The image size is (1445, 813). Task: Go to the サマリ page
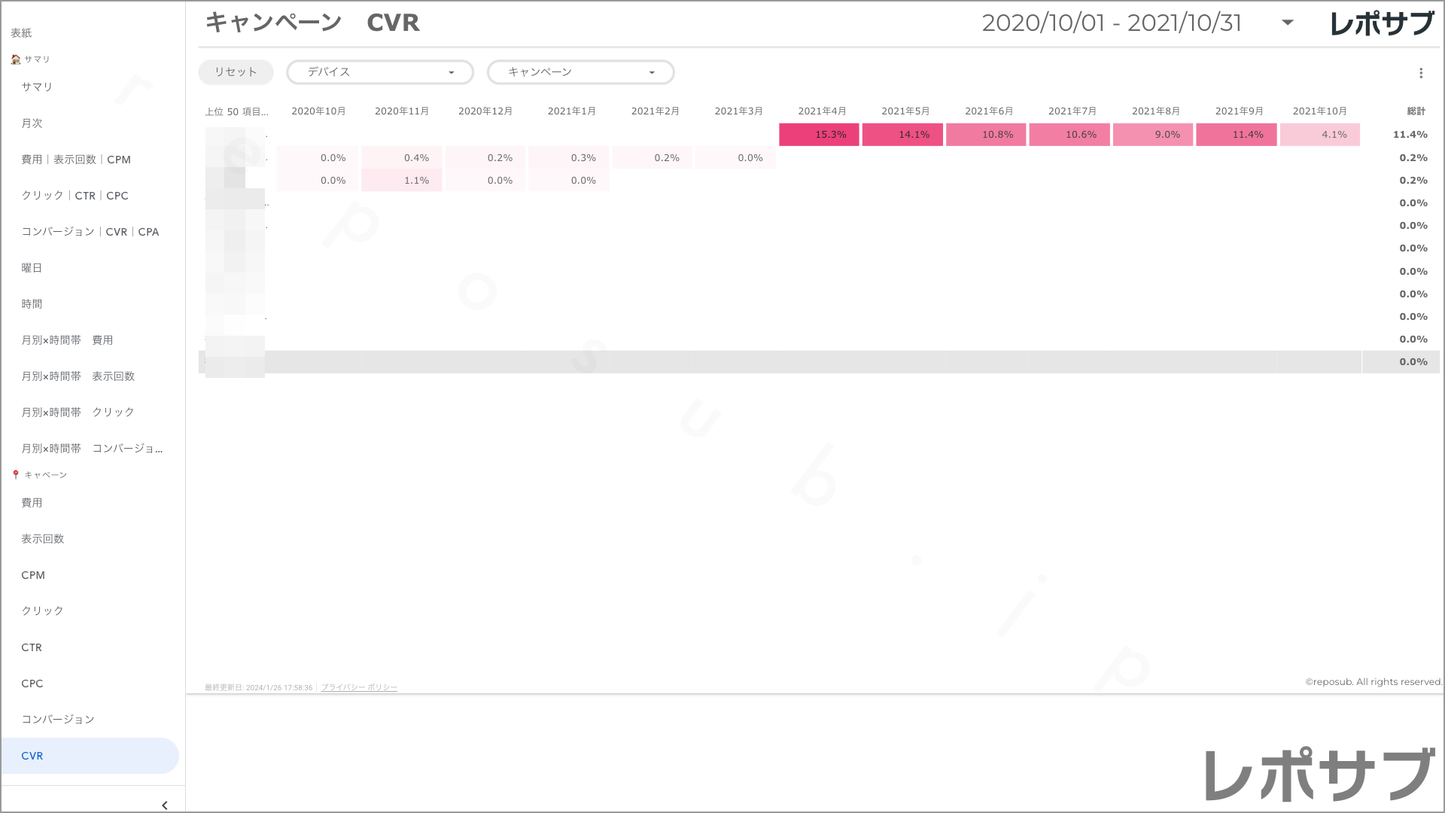point(37,87)
